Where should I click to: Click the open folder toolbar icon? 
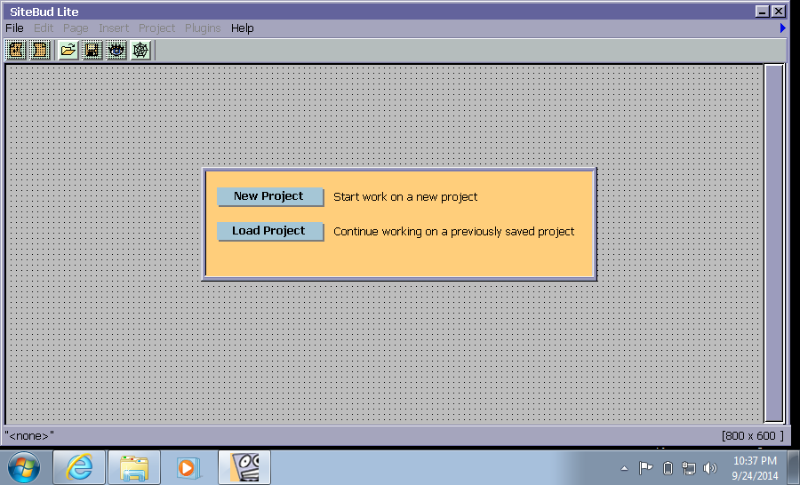click(x=68, y=50)
